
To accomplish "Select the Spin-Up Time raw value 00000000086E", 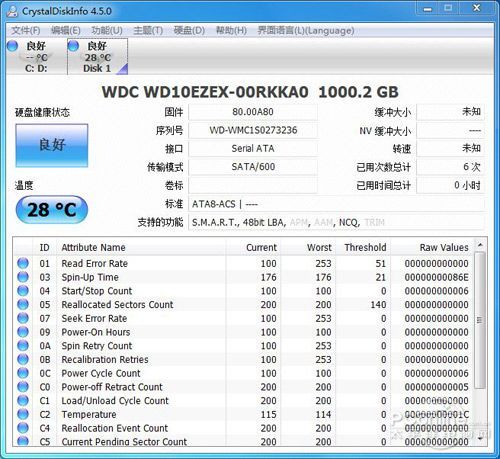I will coord(437,277).
